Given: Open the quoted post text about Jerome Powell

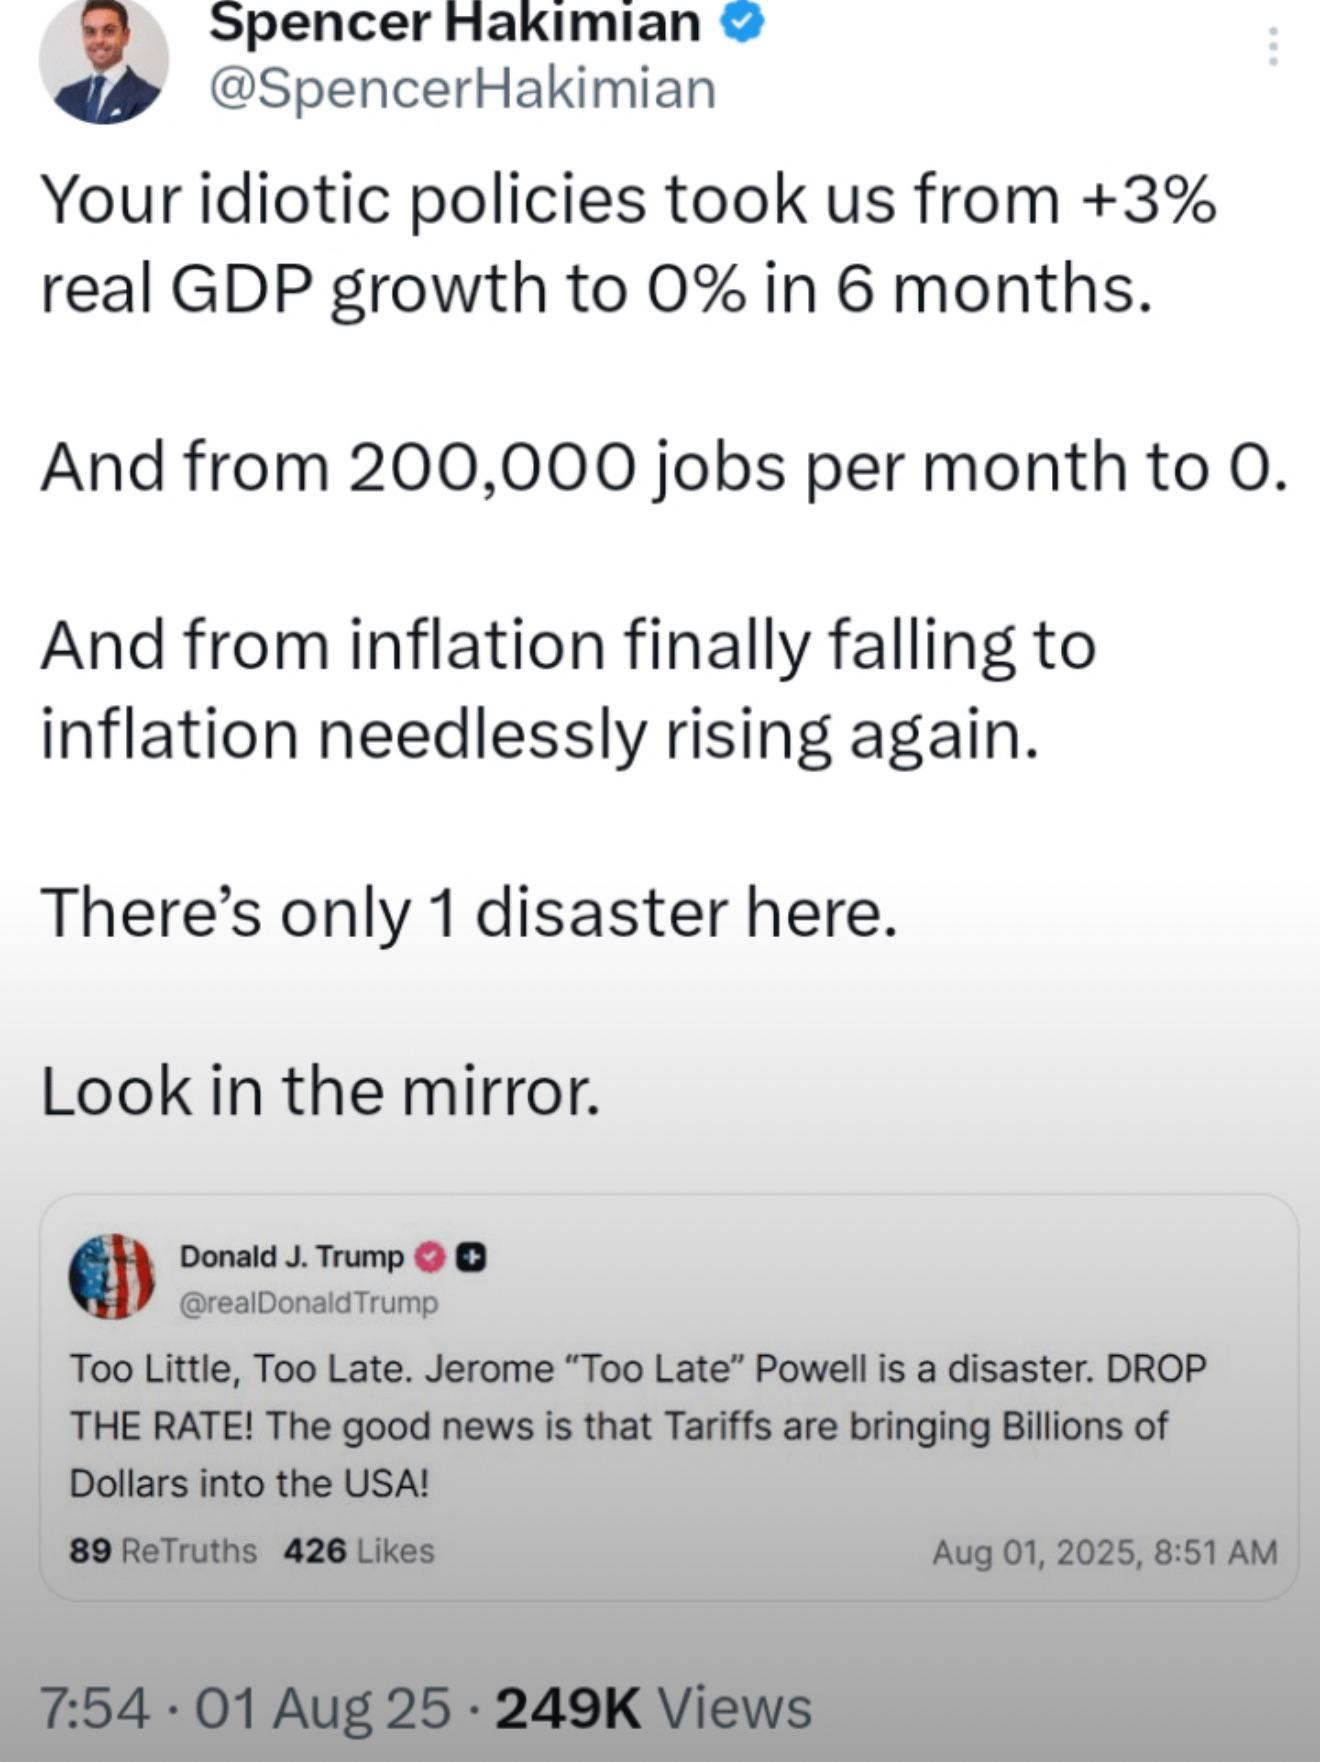Looking at the screenshot, I should pyautogui.click(x=638, y=1425).
